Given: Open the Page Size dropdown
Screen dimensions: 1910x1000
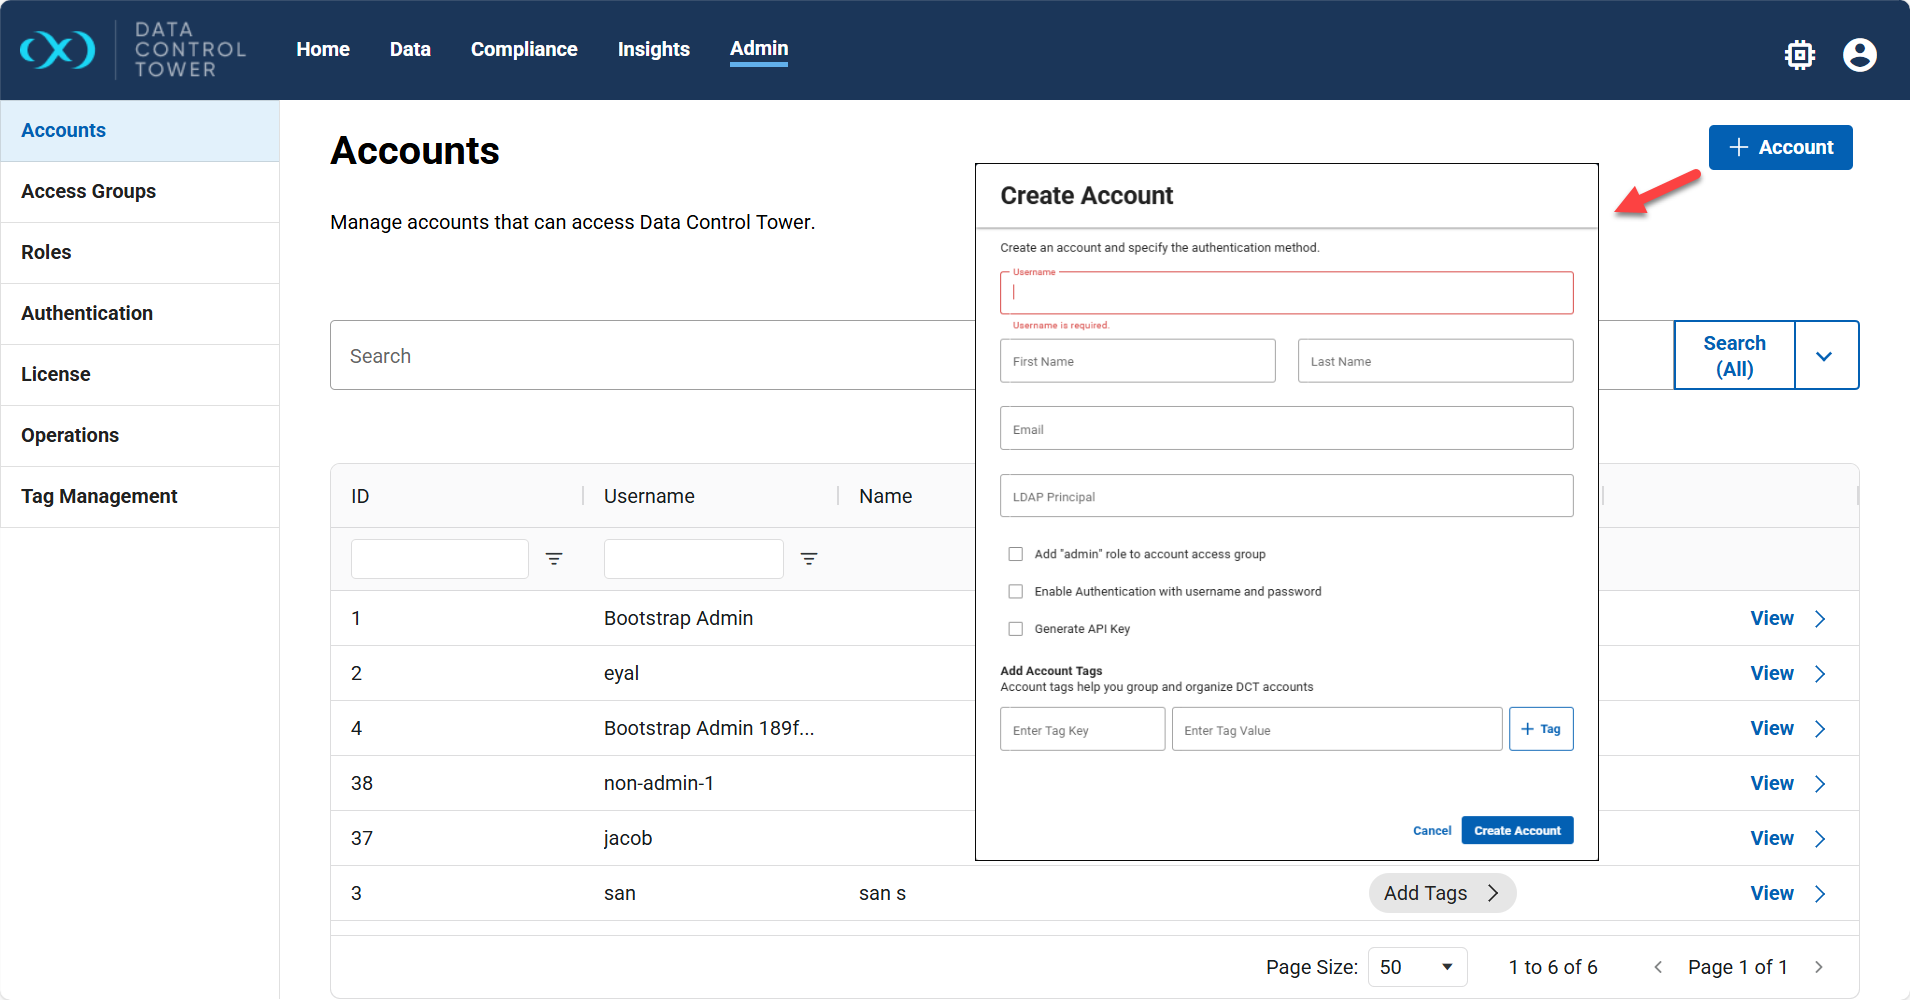Looking at the screenshot, I should [x=1416, y=967].
